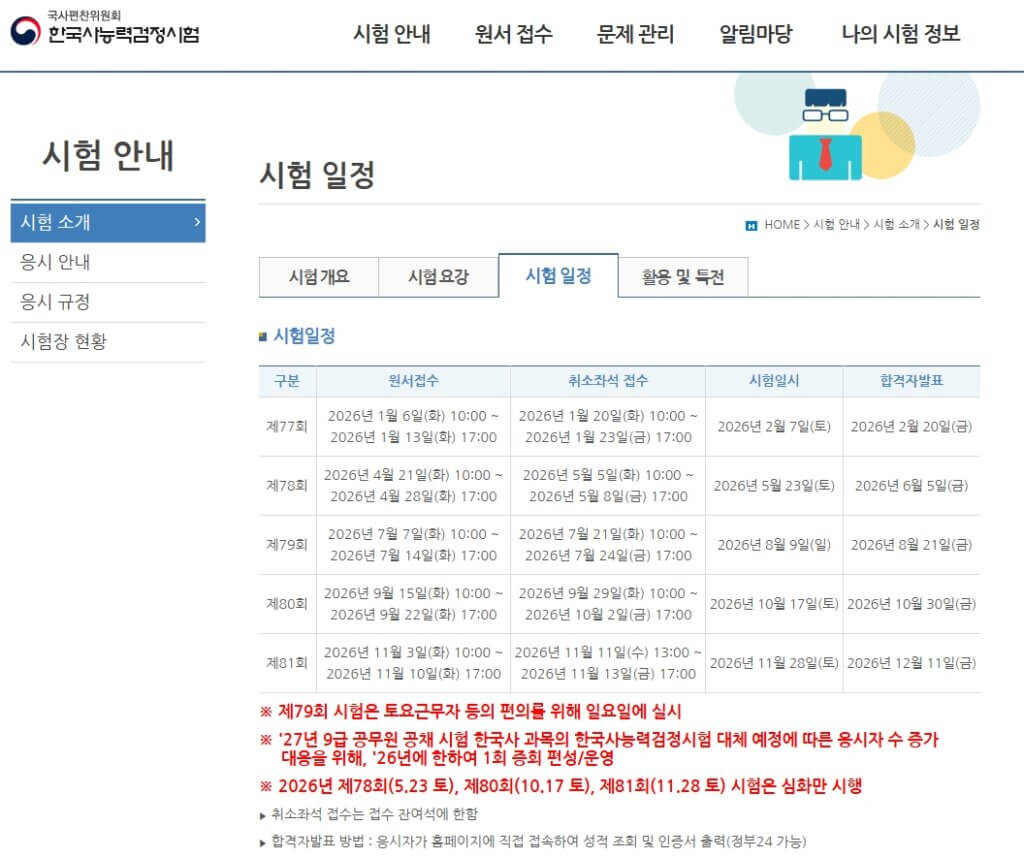Expand the 시험 소개 sidebar arrow
Viewport: 1024px width, 858px height.
pos(196,223)
